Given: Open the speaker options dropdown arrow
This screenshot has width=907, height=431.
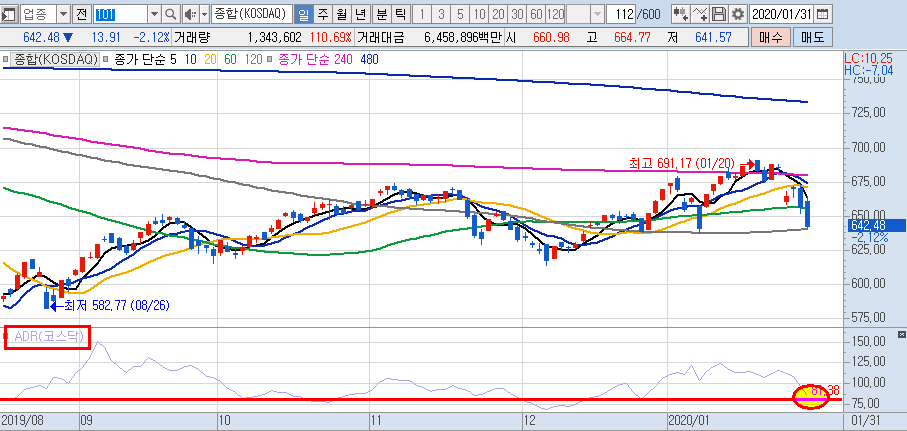Looking at the screenshot, I should (x=204, y=13).
